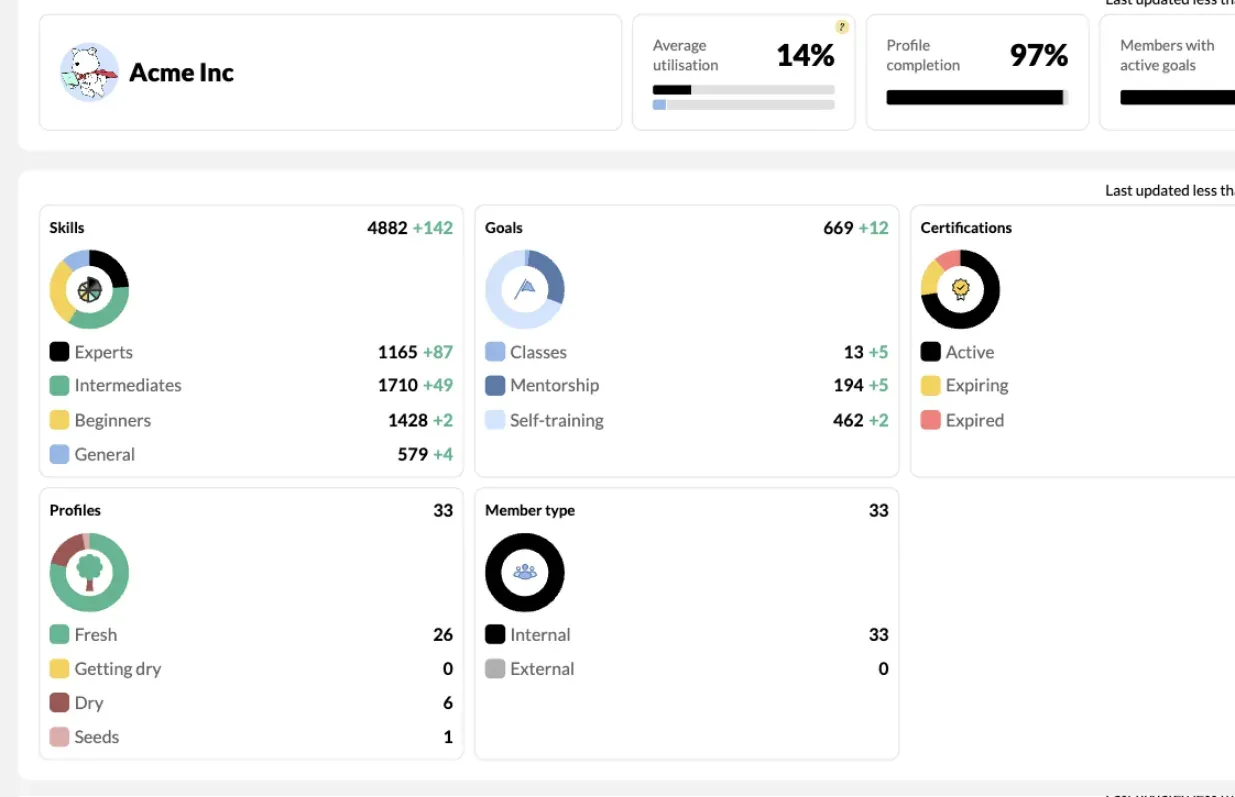Viewport: 1235px width, 797px height.
Task: Select the Mentorship legend swatch
Action: click(495, 385)
